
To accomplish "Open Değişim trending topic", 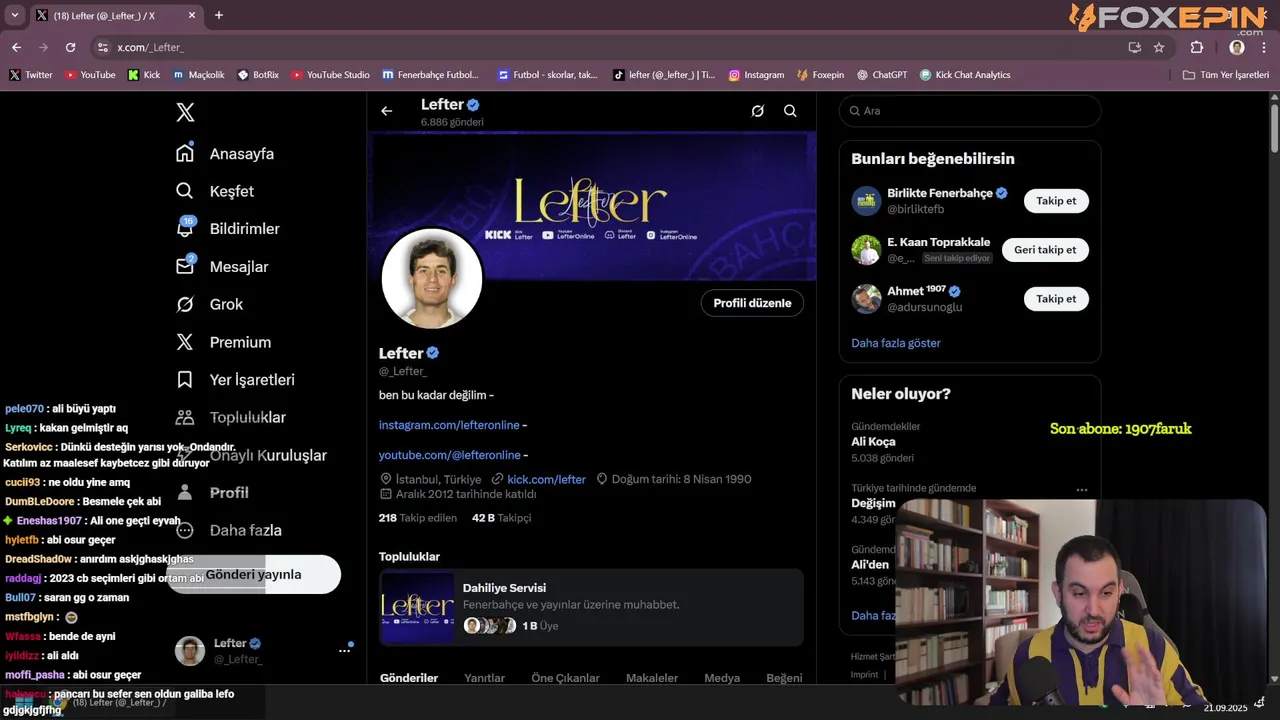I will (873, 504).
